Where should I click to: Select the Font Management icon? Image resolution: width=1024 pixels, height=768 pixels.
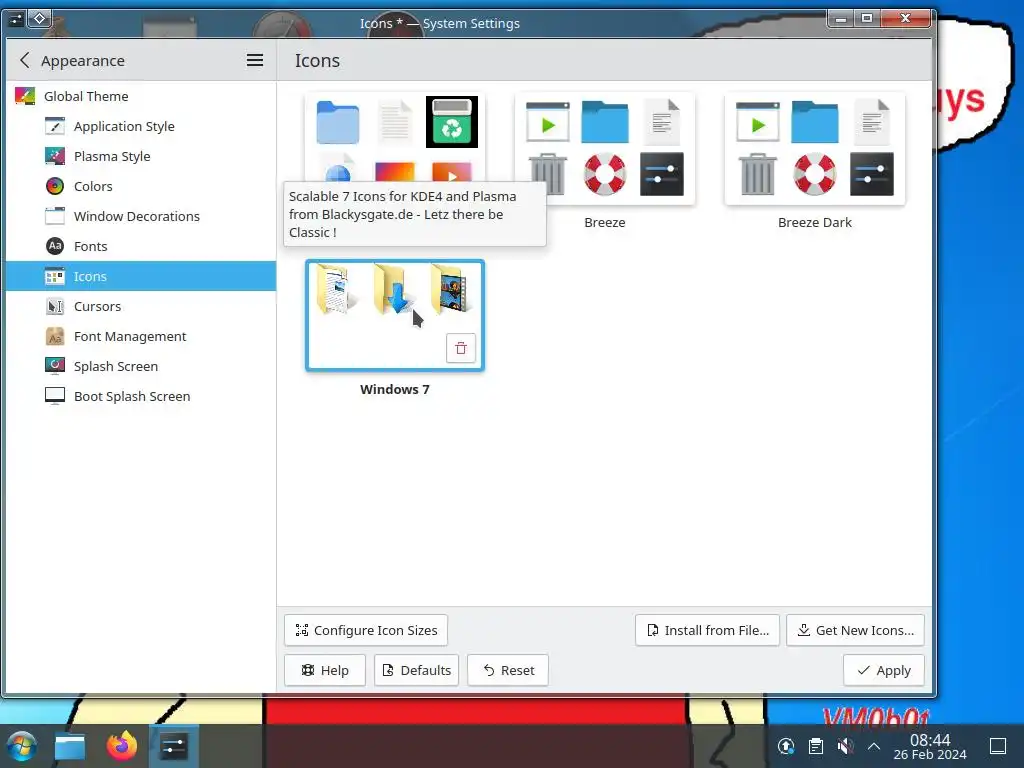pyautogui.click(x=55, y=336)
